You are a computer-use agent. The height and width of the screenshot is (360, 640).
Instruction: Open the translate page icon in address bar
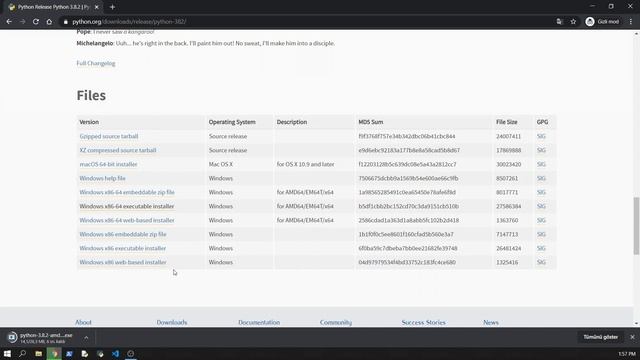pyautogui.click(x=559, y=22)
